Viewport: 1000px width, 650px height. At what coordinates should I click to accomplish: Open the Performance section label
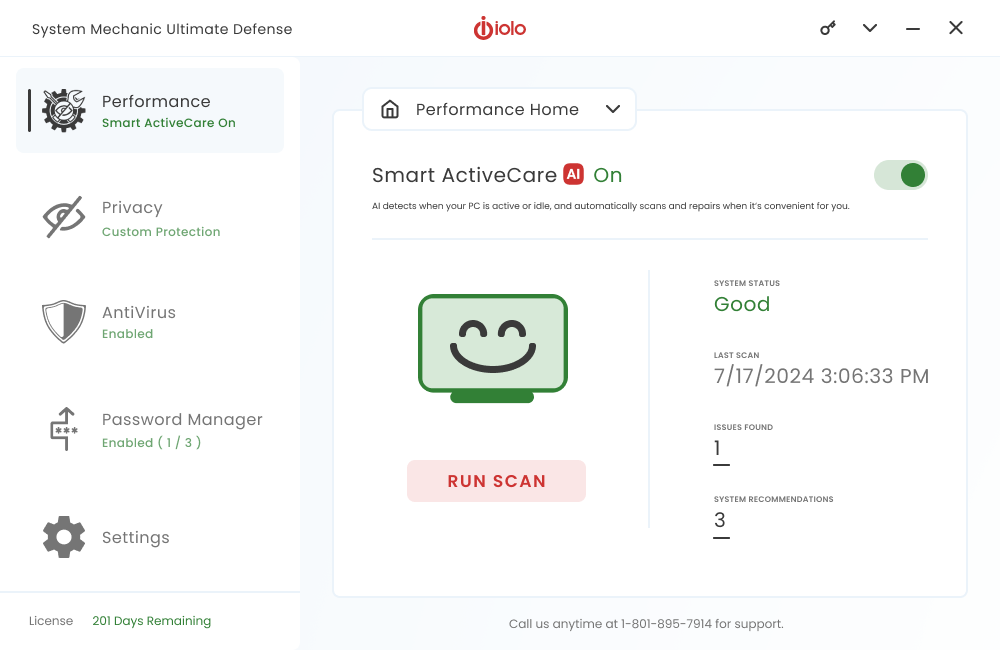coord(156,101)
